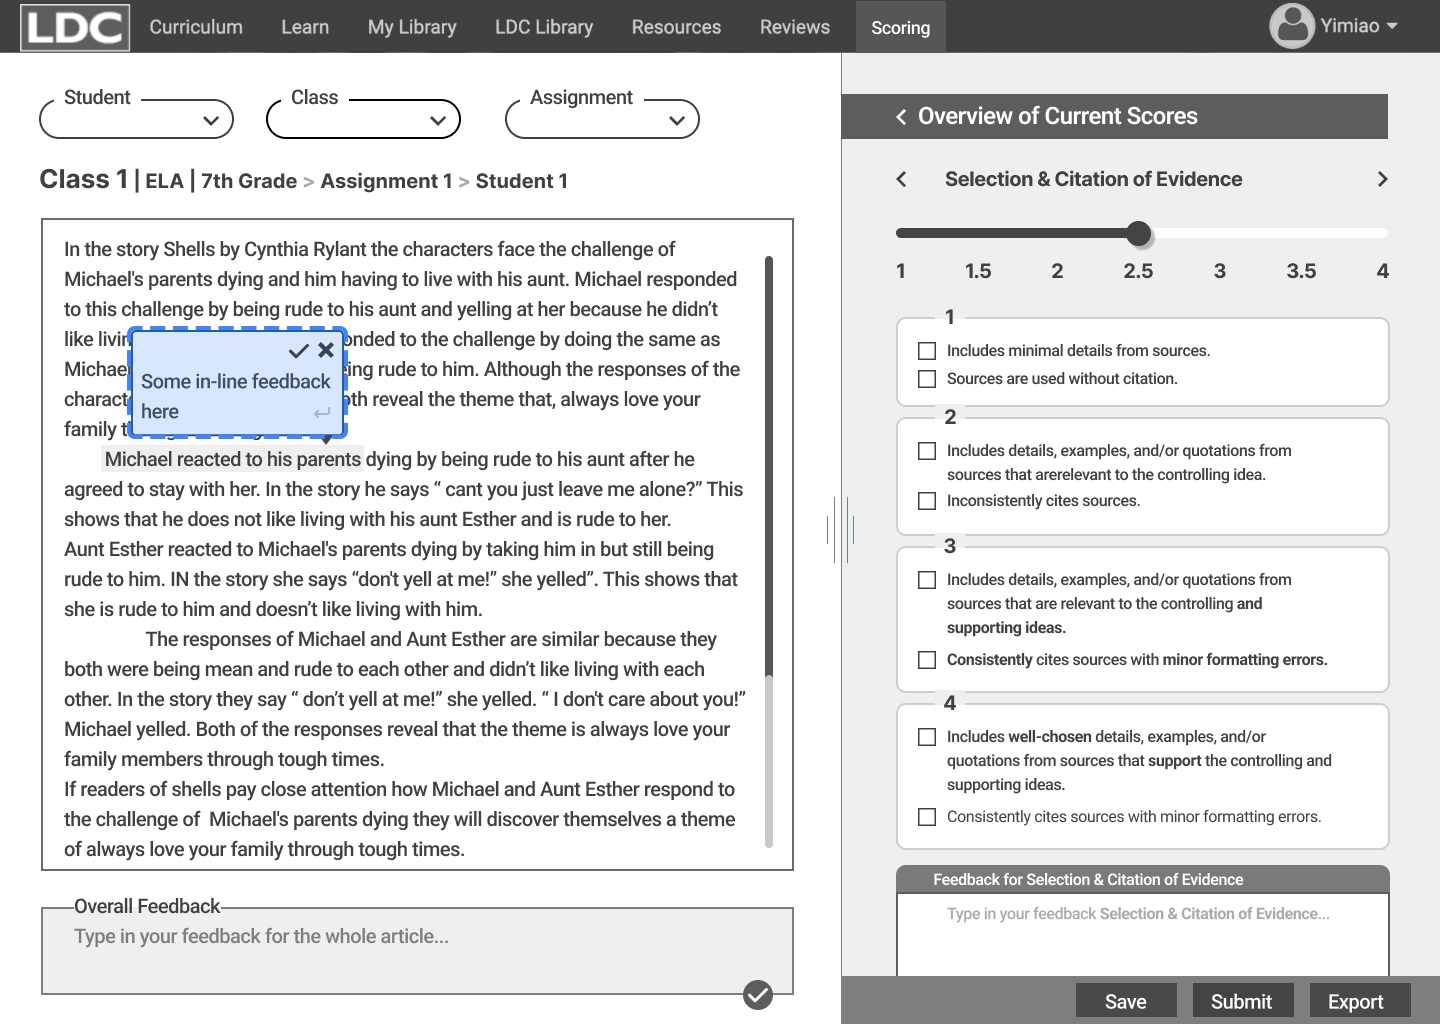Click the 2 label under the slider

coord(1057,271)
